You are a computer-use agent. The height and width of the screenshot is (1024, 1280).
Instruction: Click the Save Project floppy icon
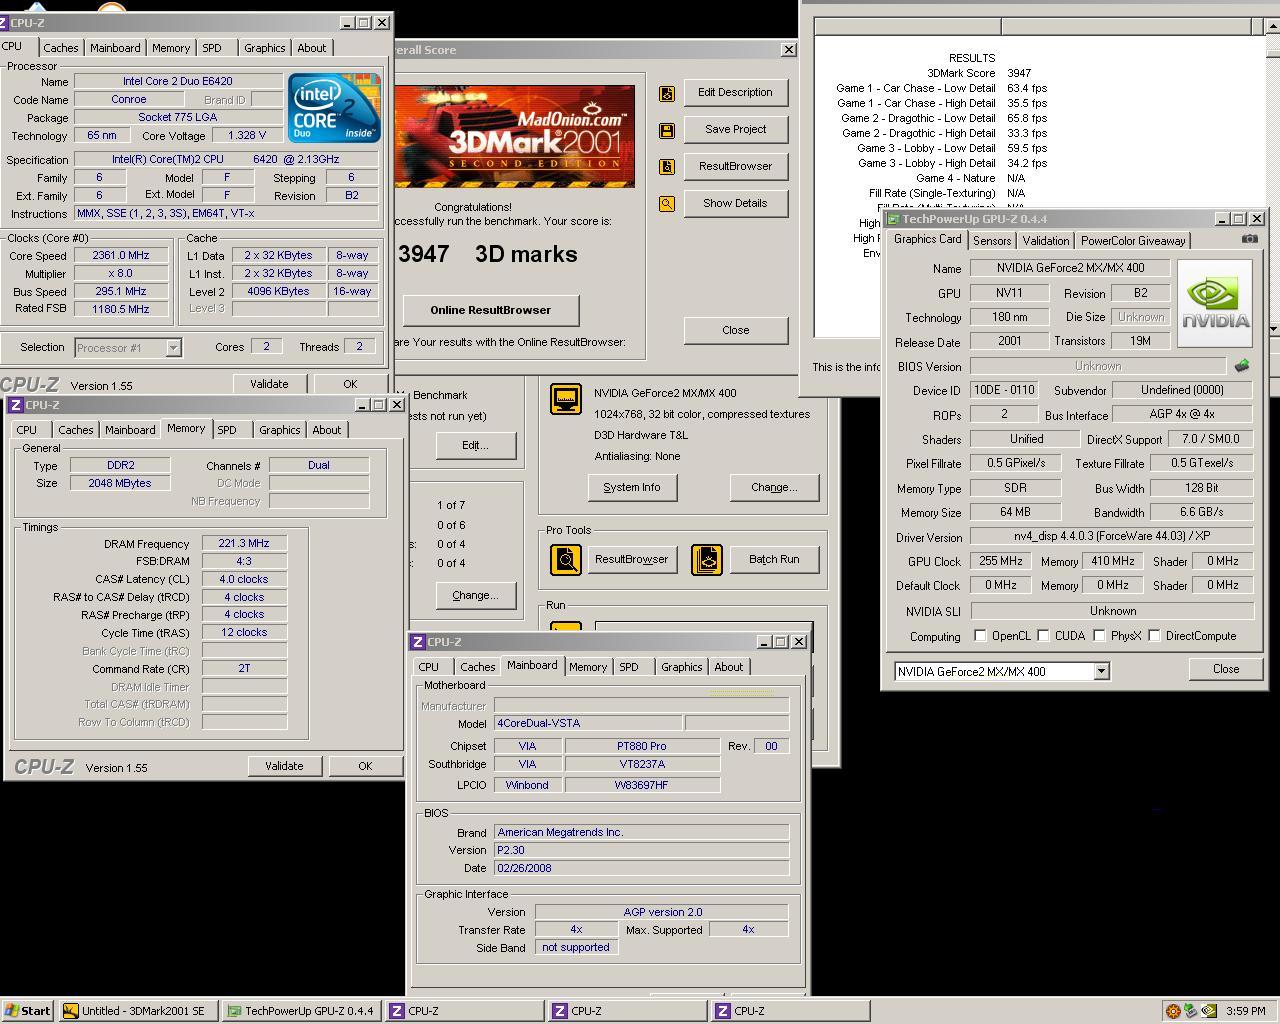pyautogui.click(x=667, y=130)
